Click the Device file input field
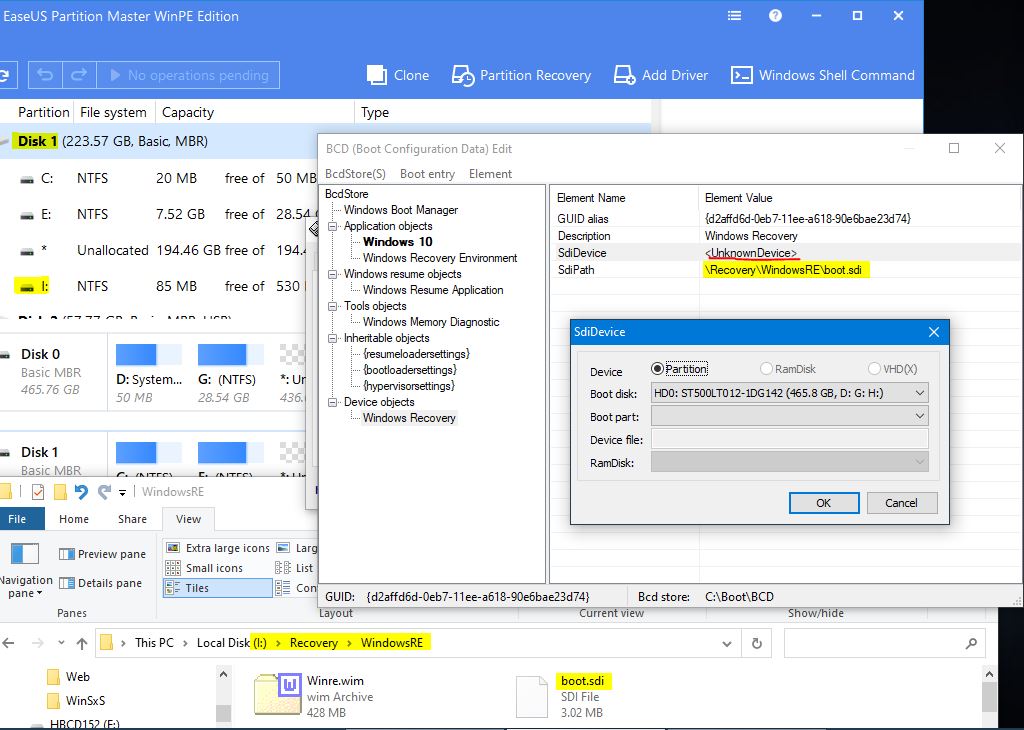The height and width of the screenshot is (730, 1024). (x=789, y=439)
